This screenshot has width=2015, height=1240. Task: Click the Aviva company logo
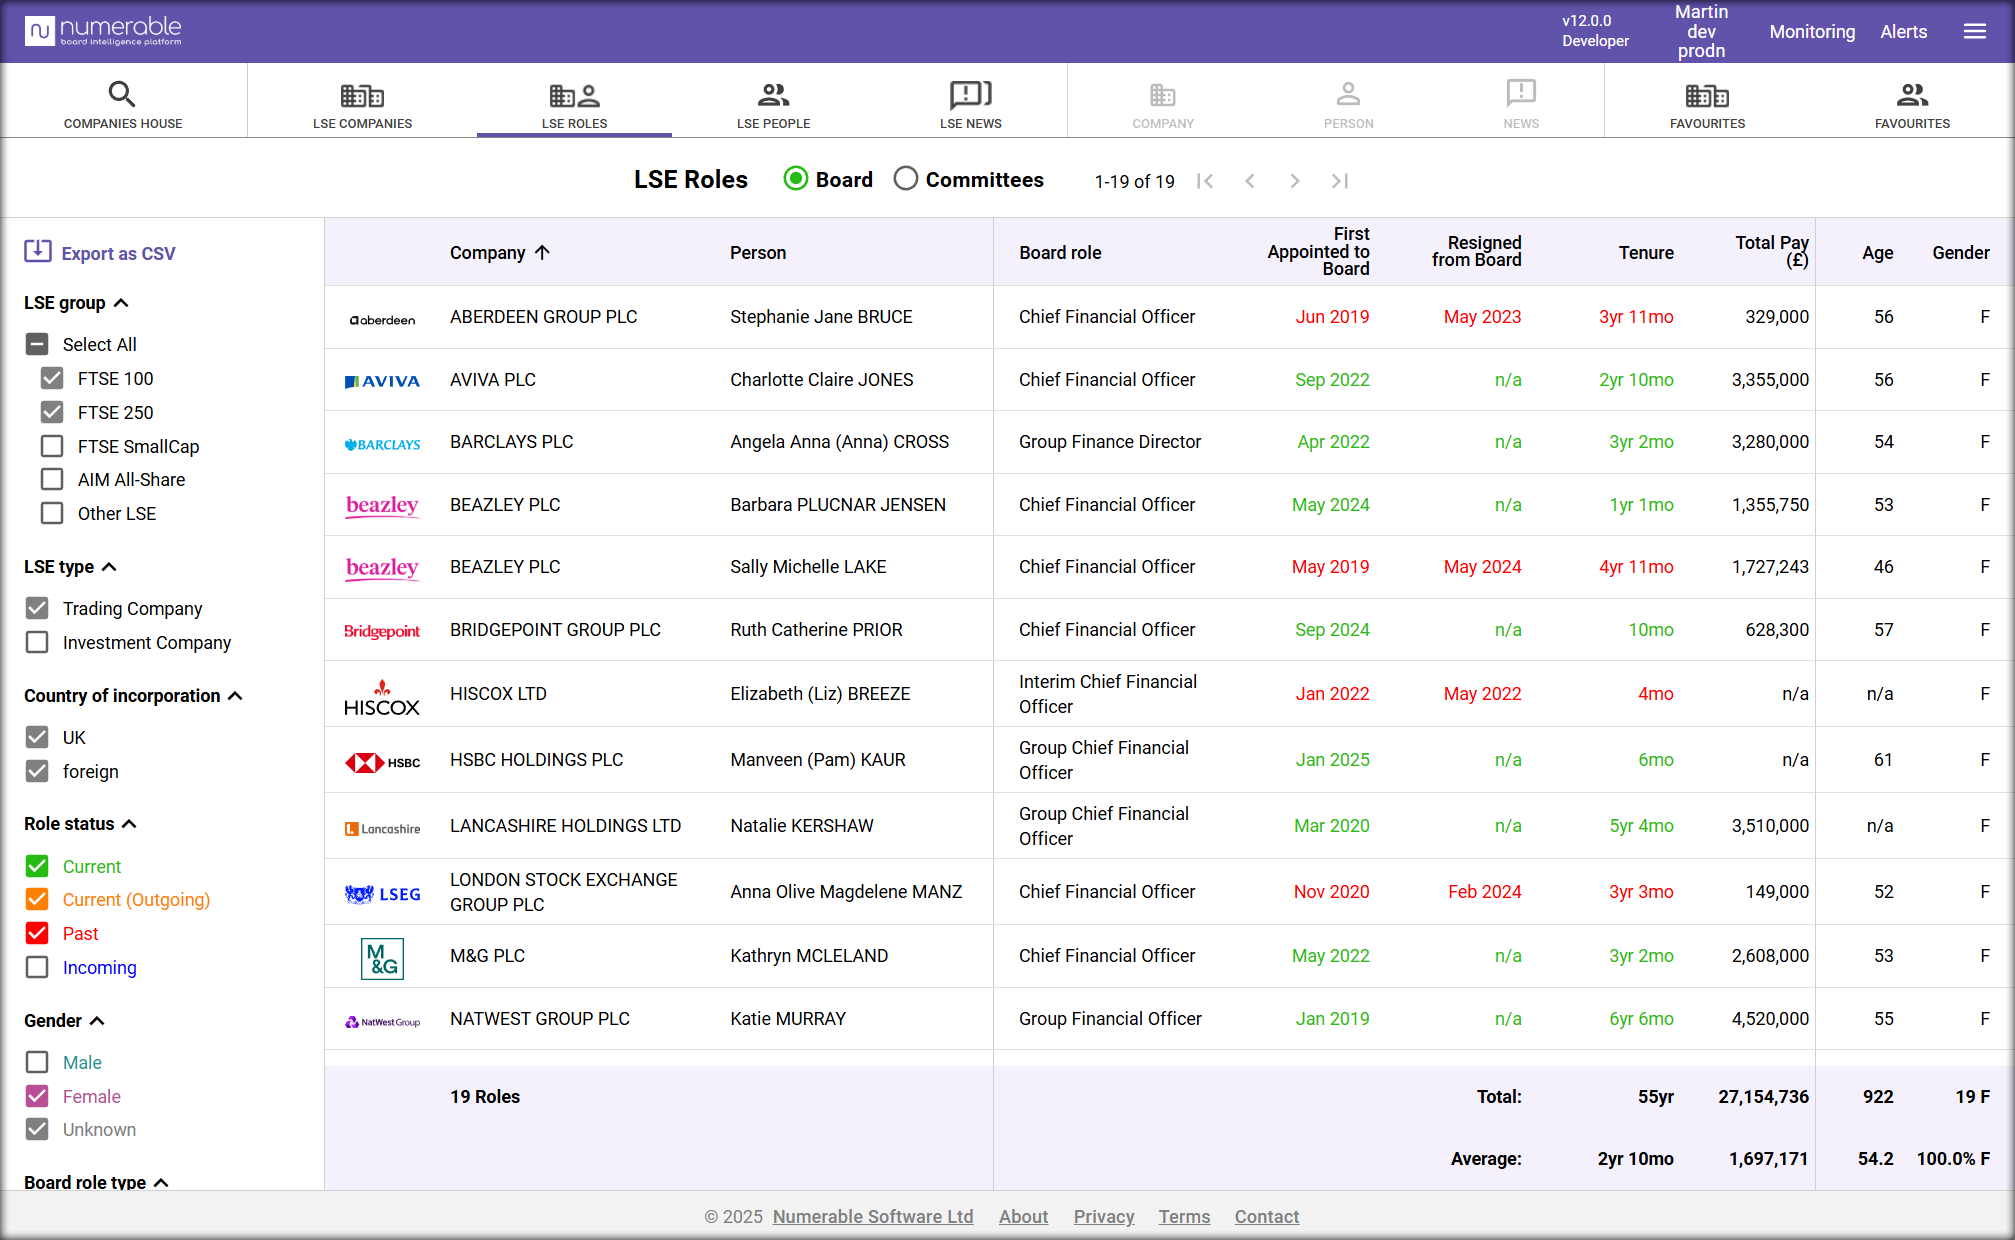(382, 381)
